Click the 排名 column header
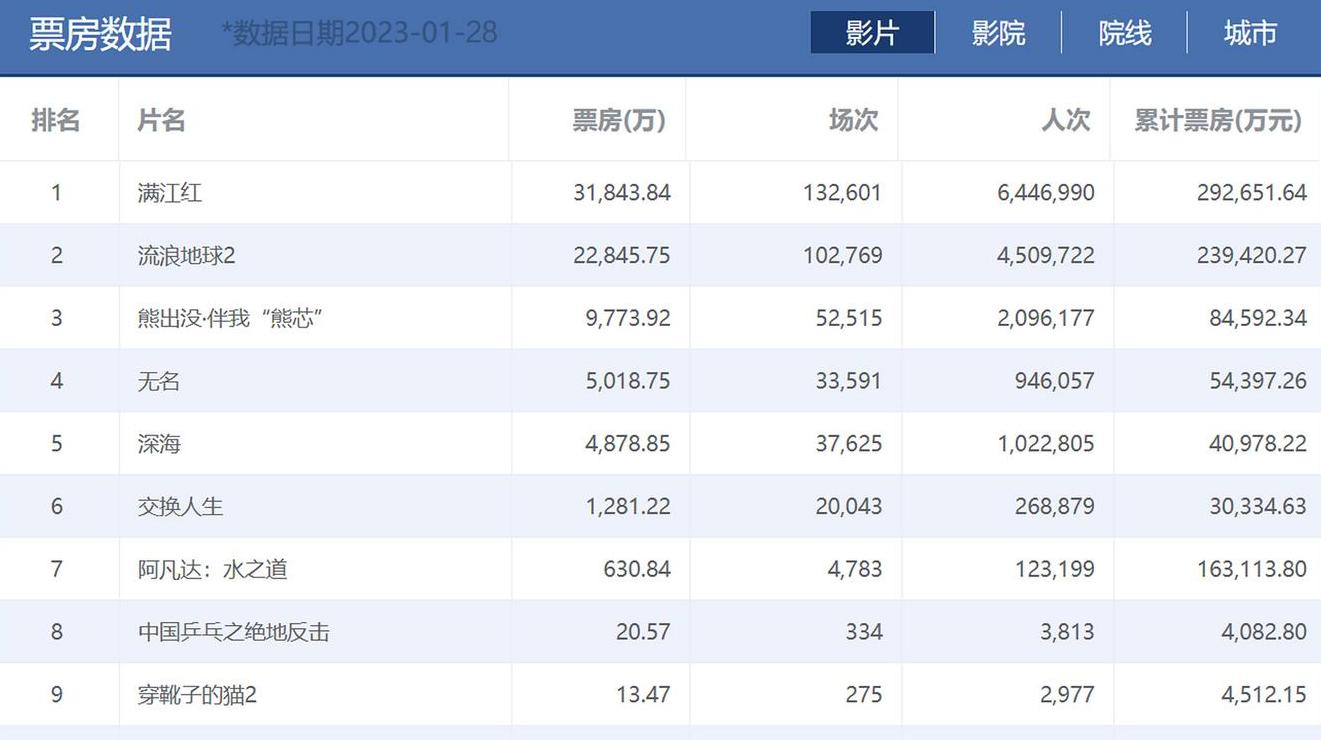 56,121
